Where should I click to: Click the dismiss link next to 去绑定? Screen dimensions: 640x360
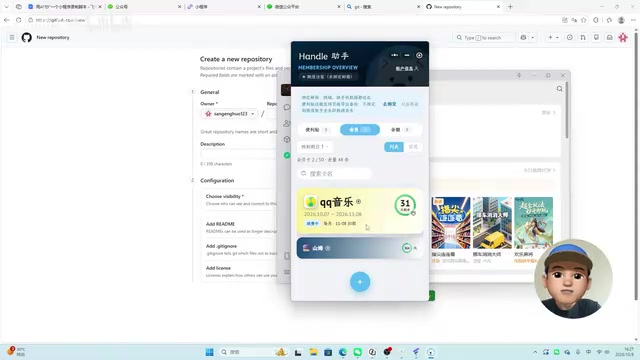410,104
